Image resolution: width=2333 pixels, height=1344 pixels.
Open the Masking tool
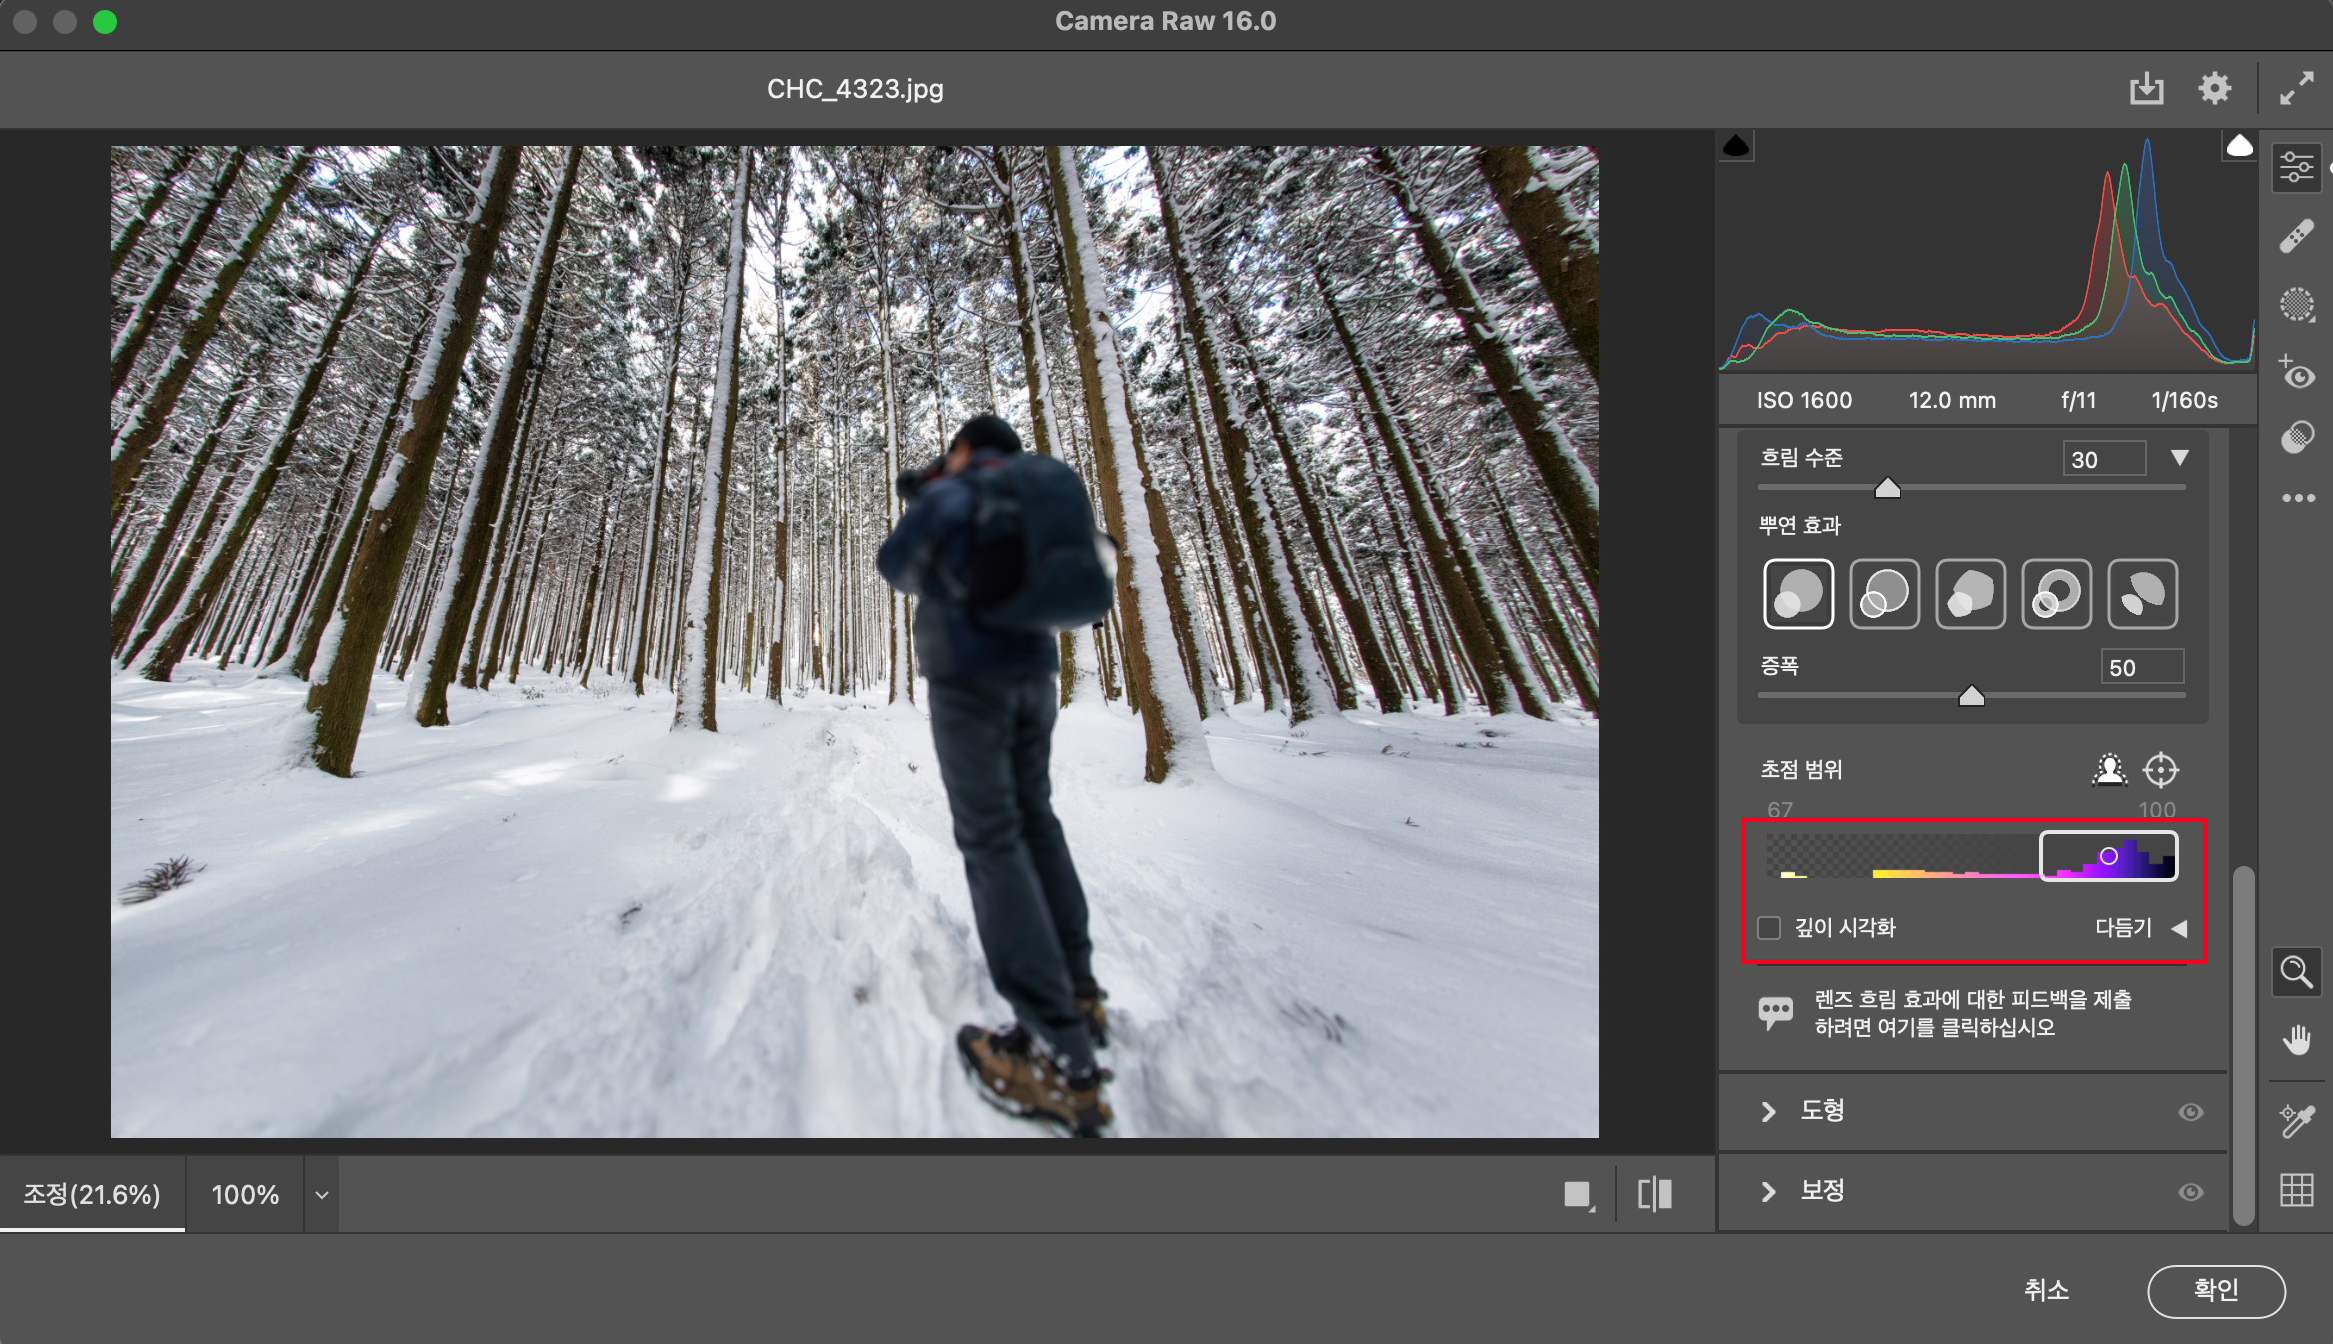coord(2297,304)
